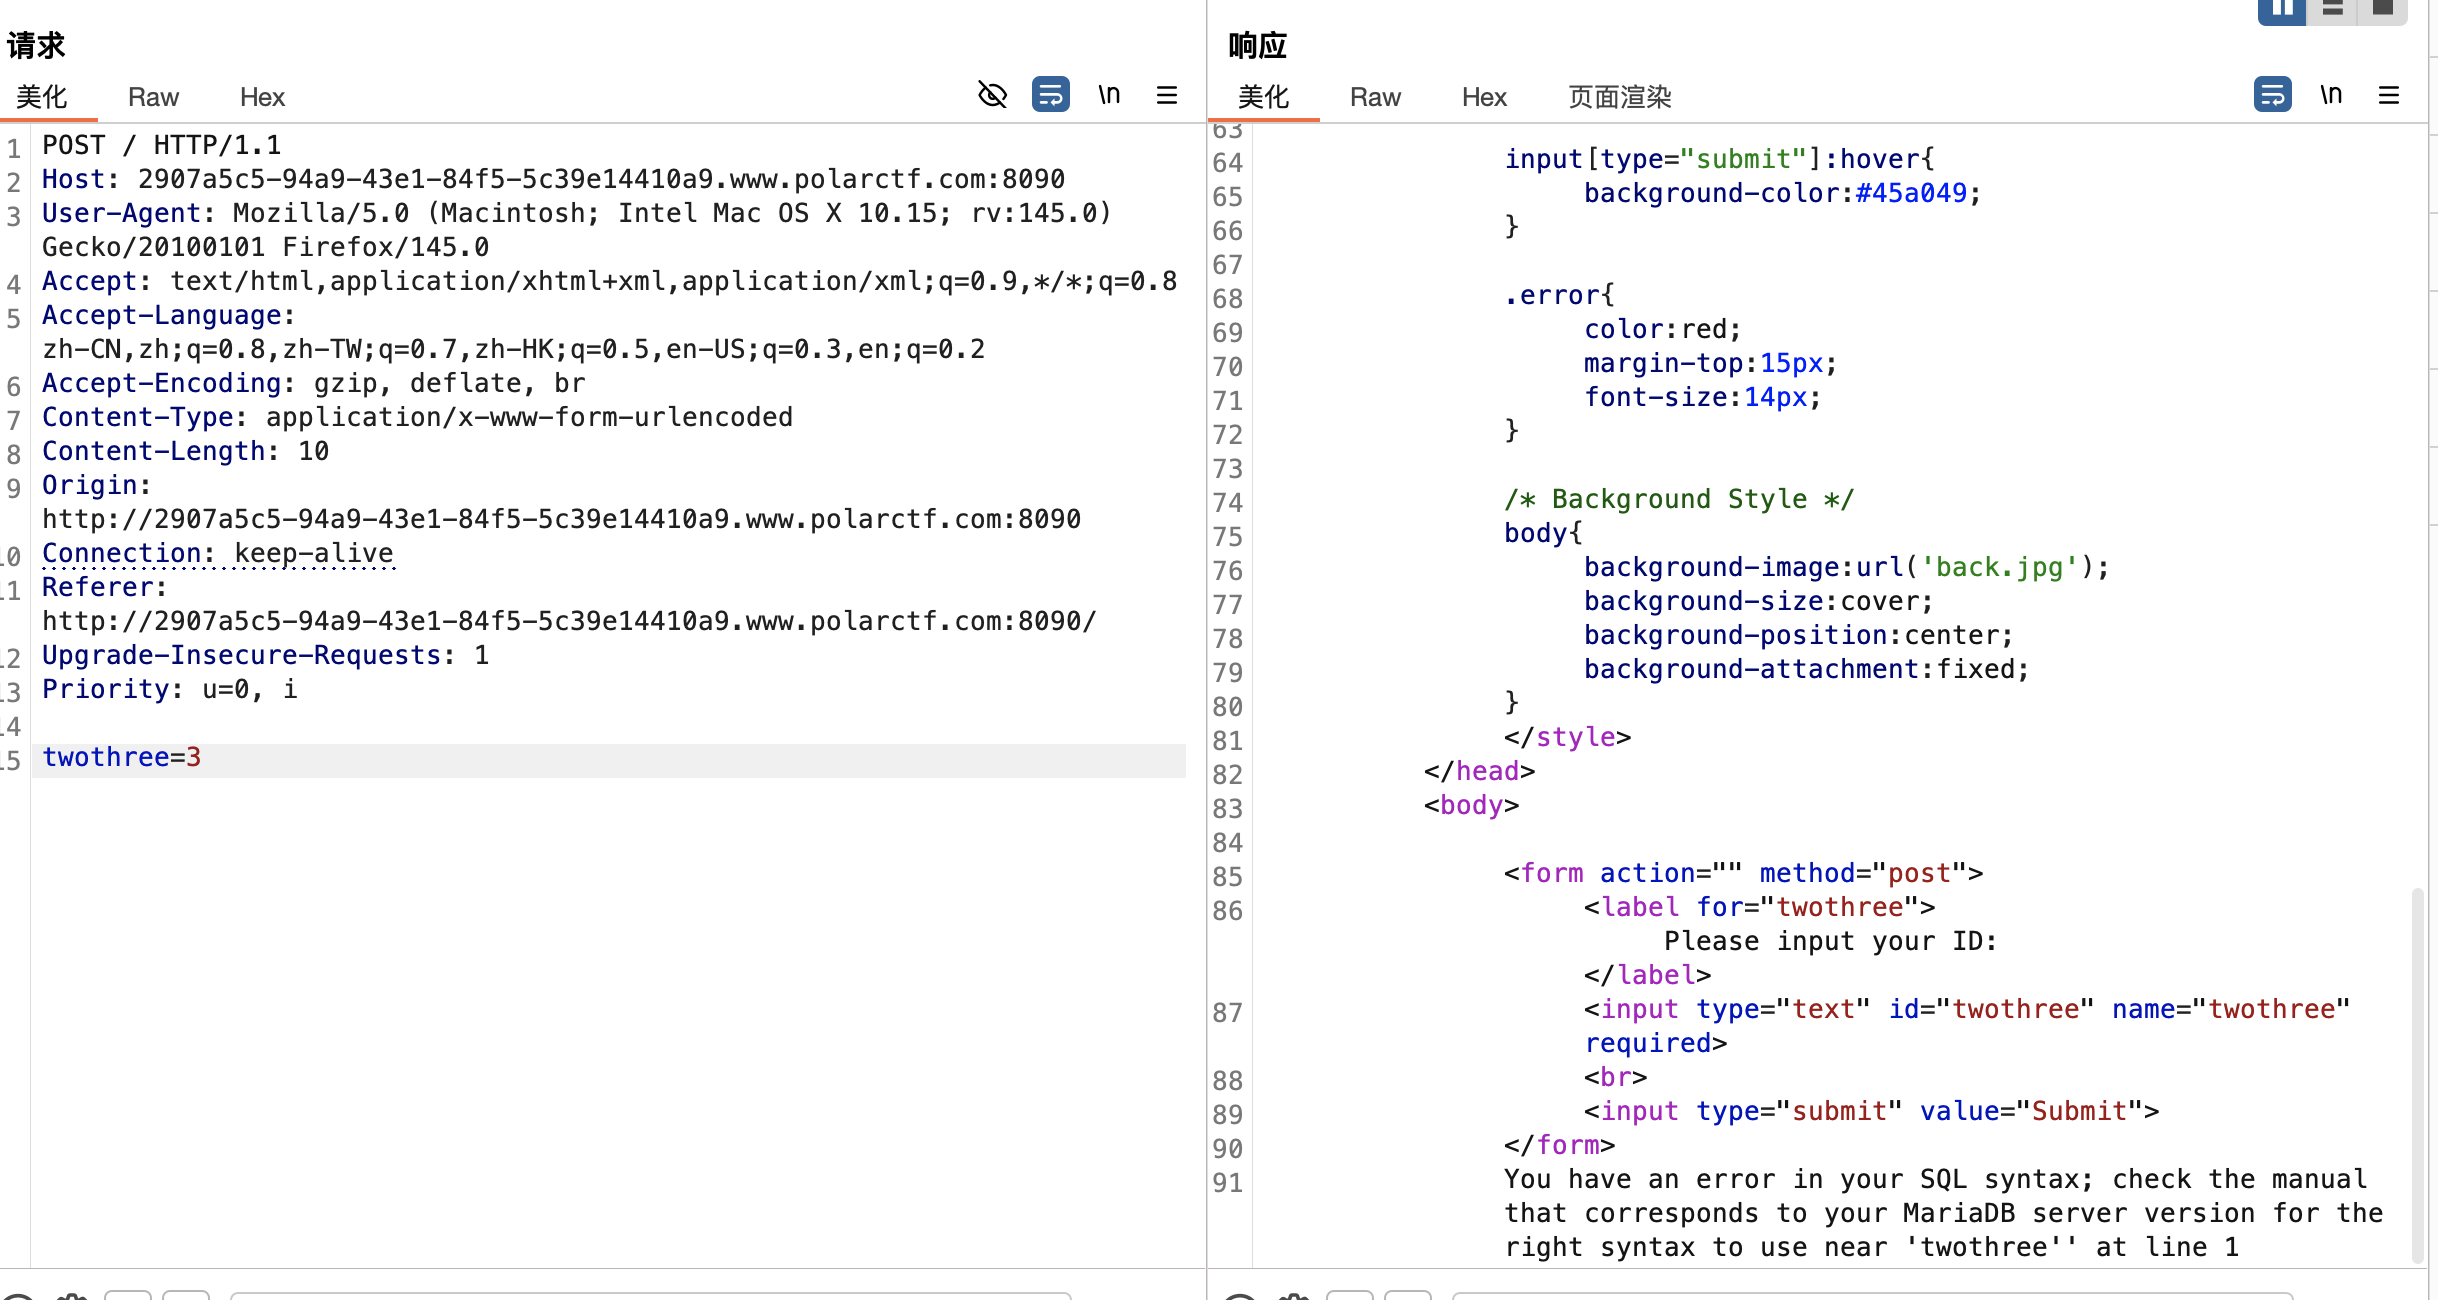Toggle the \n non-printable characters in request pane
Image resolution: width=2438 pixels, height=1300 pixels.
coord(1109,95)
